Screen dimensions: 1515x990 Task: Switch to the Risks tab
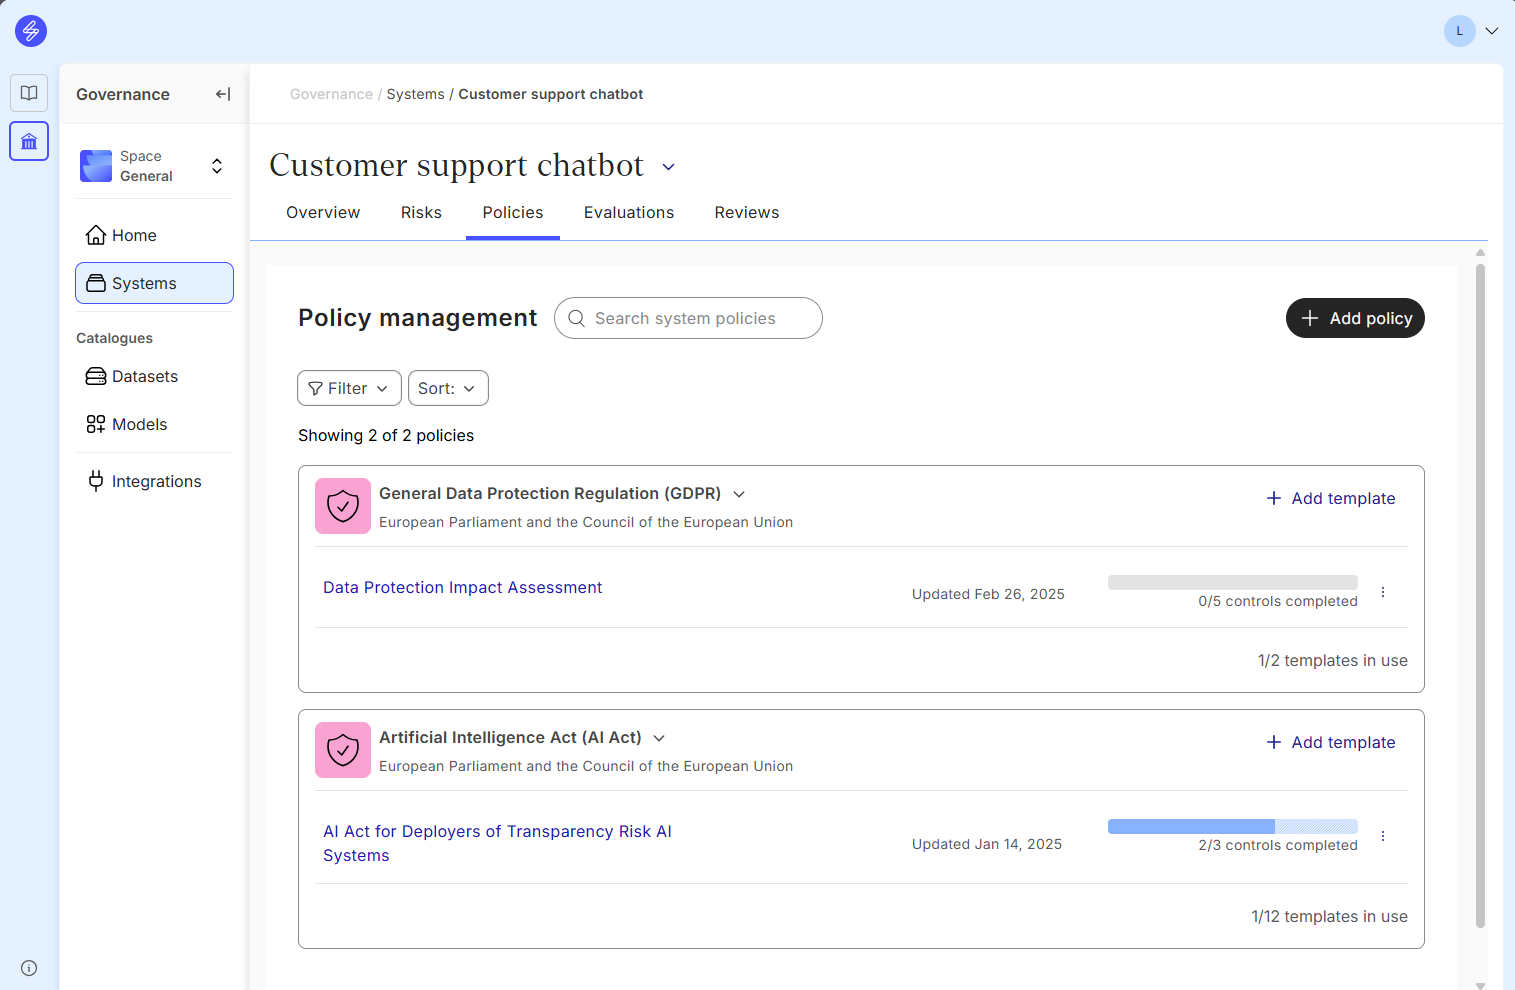tap(421, 212)
